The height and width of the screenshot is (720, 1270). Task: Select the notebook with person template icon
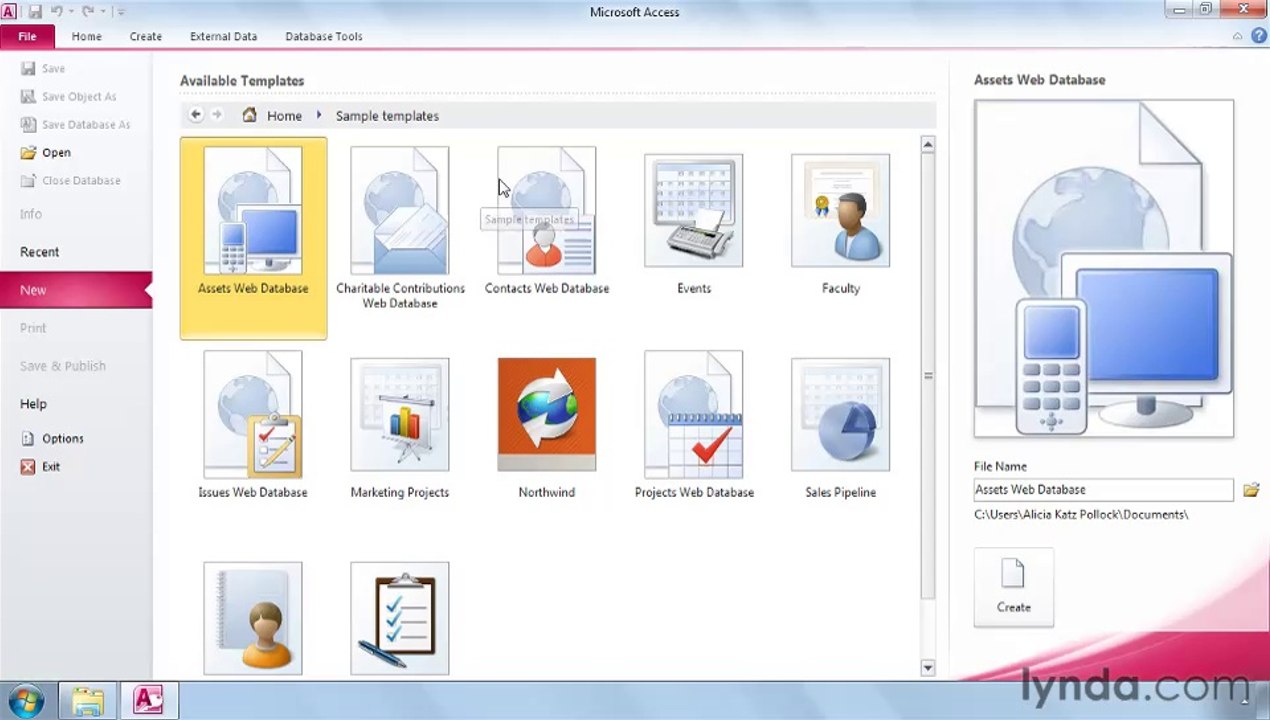tap(253, 618)
